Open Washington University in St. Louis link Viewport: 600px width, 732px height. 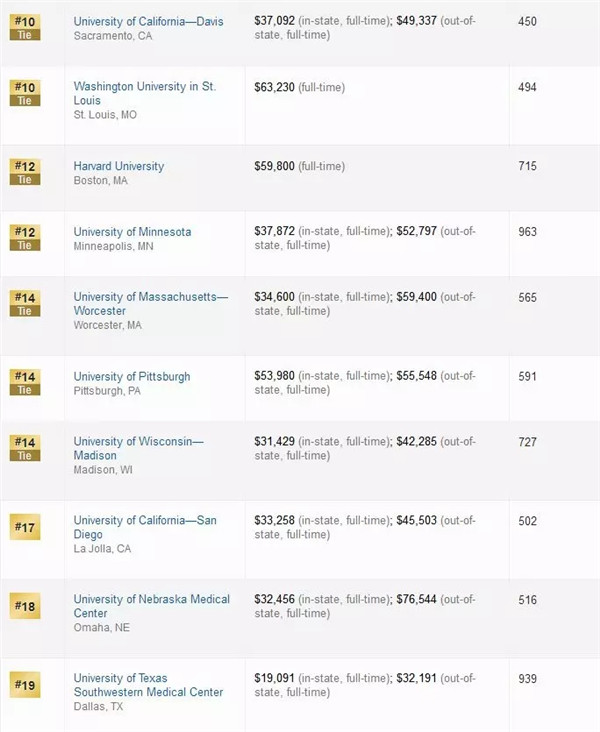[144, 94]
